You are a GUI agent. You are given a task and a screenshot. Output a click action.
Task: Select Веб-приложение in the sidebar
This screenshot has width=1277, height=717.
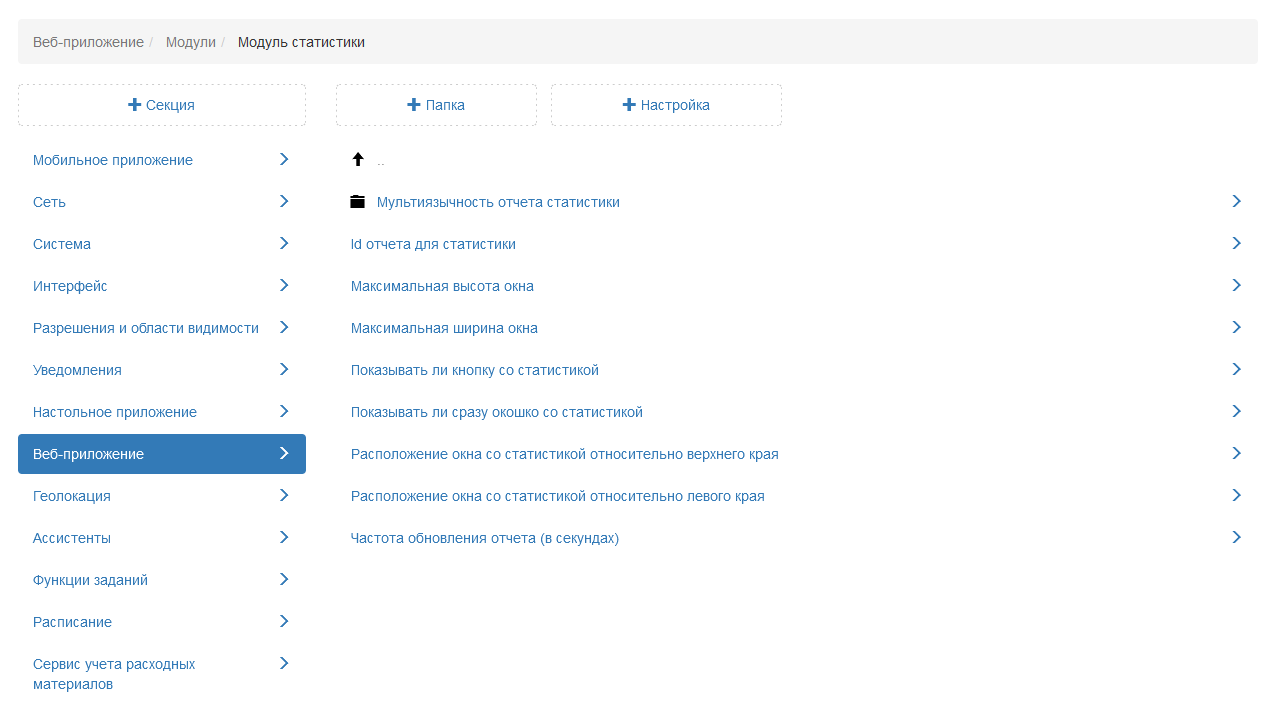(x=88, y=454)
